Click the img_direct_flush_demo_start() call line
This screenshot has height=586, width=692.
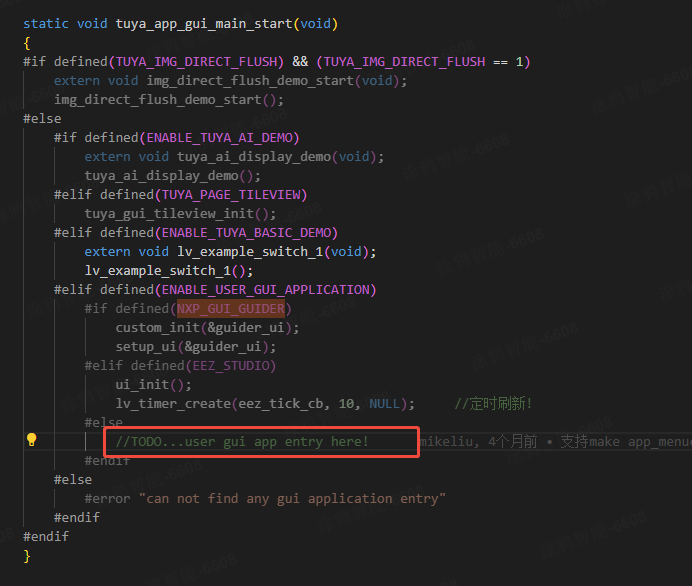(169, 99)
